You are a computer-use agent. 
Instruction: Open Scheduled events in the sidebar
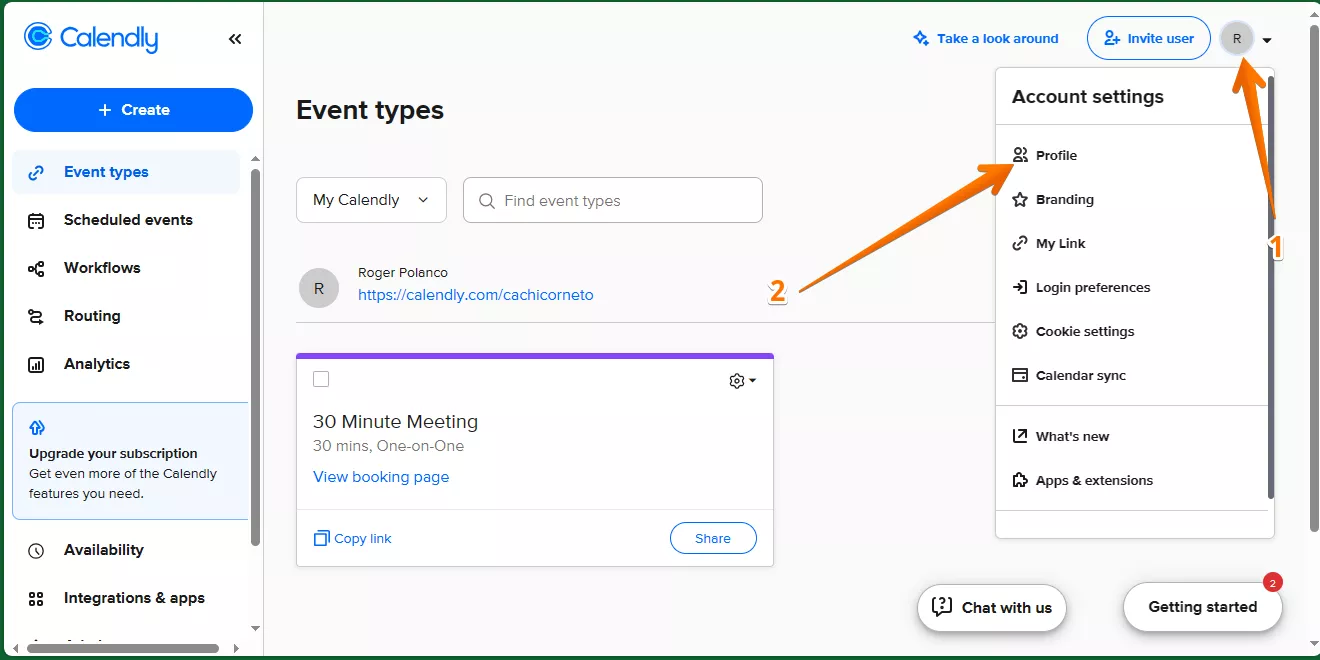126,220
